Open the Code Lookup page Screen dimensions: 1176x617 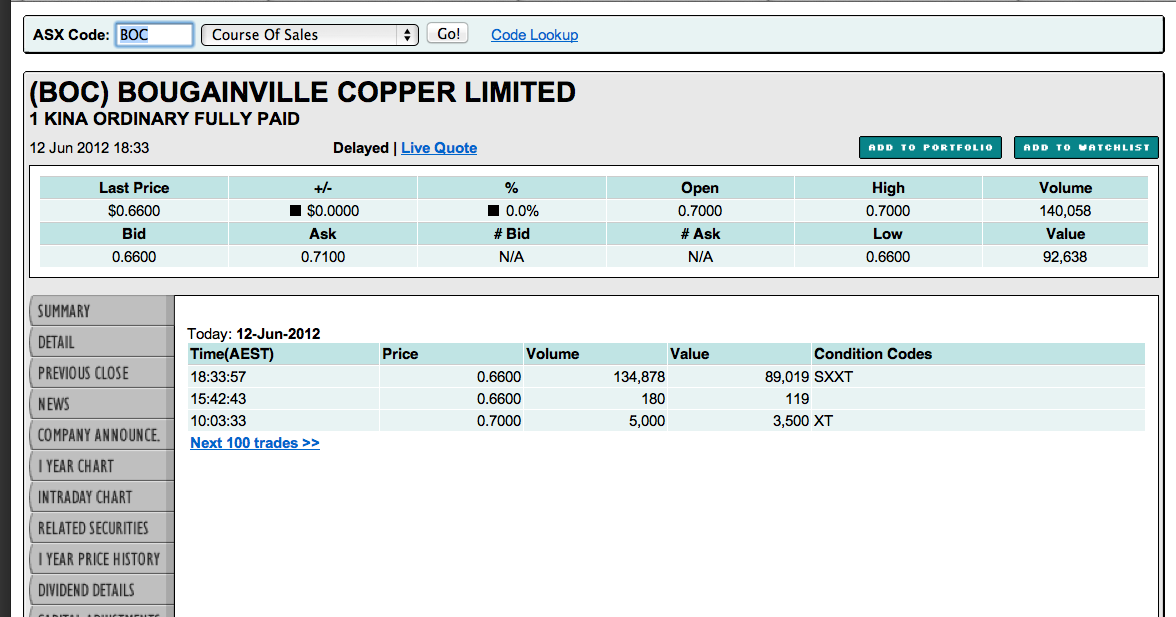click(x=534, y=34)
